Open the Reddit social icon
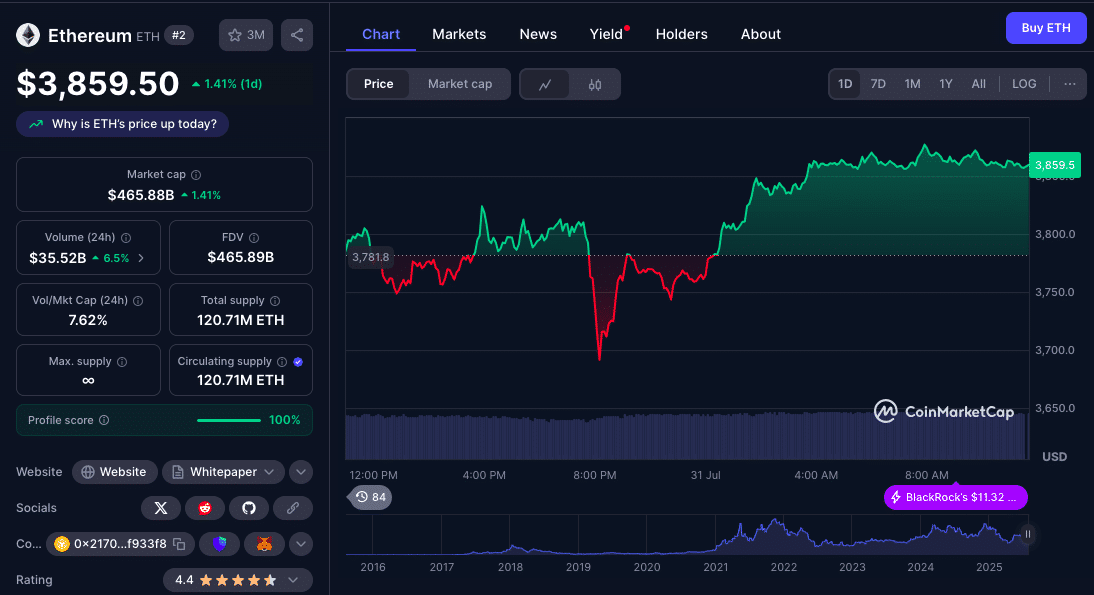Image resolution: width=1094 pixels, height=595 pixels. click(205, 508)
